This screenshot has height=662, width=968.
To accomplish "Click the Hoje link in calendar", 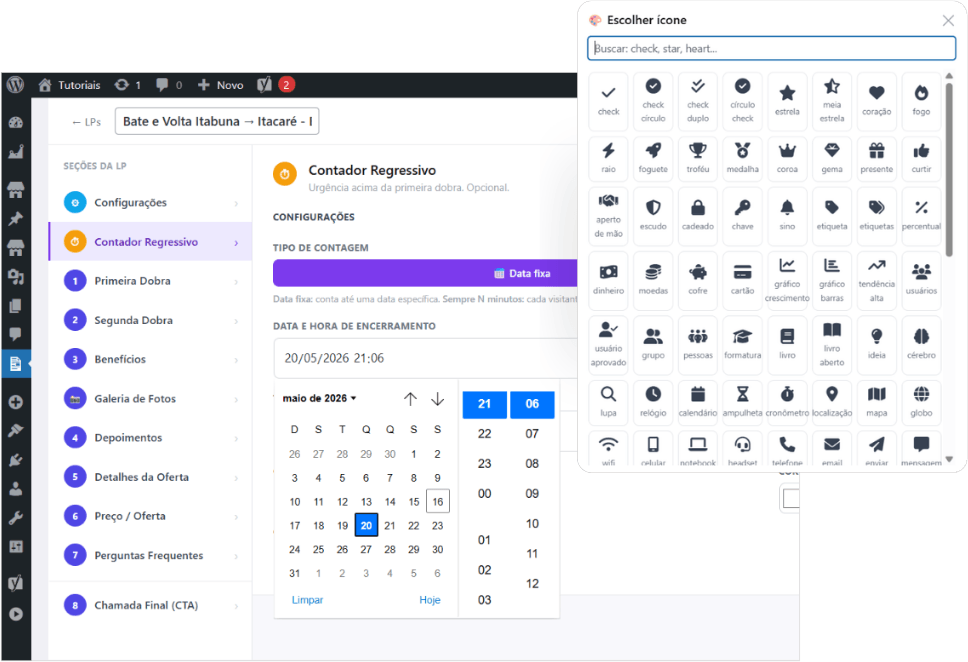I will click(430, 600).
